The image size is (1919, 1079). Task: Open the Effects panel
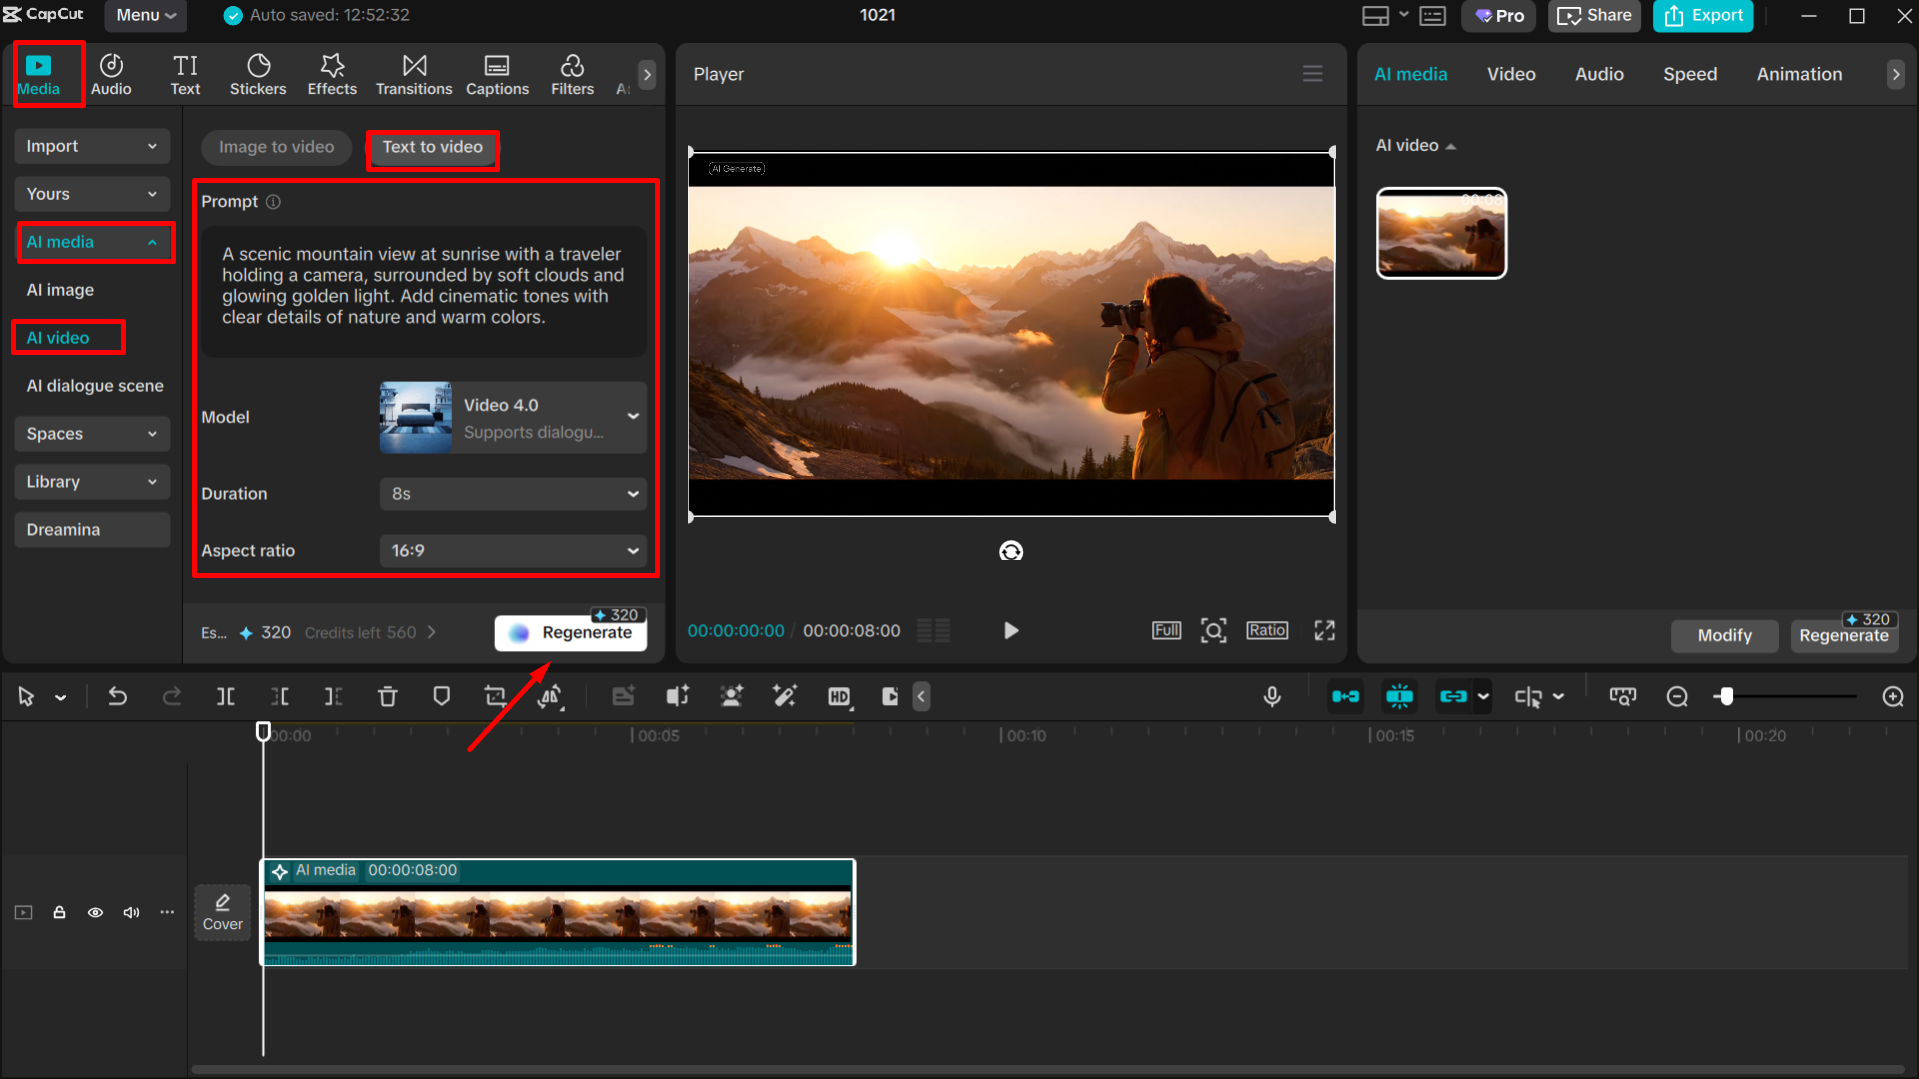point(331,73)
